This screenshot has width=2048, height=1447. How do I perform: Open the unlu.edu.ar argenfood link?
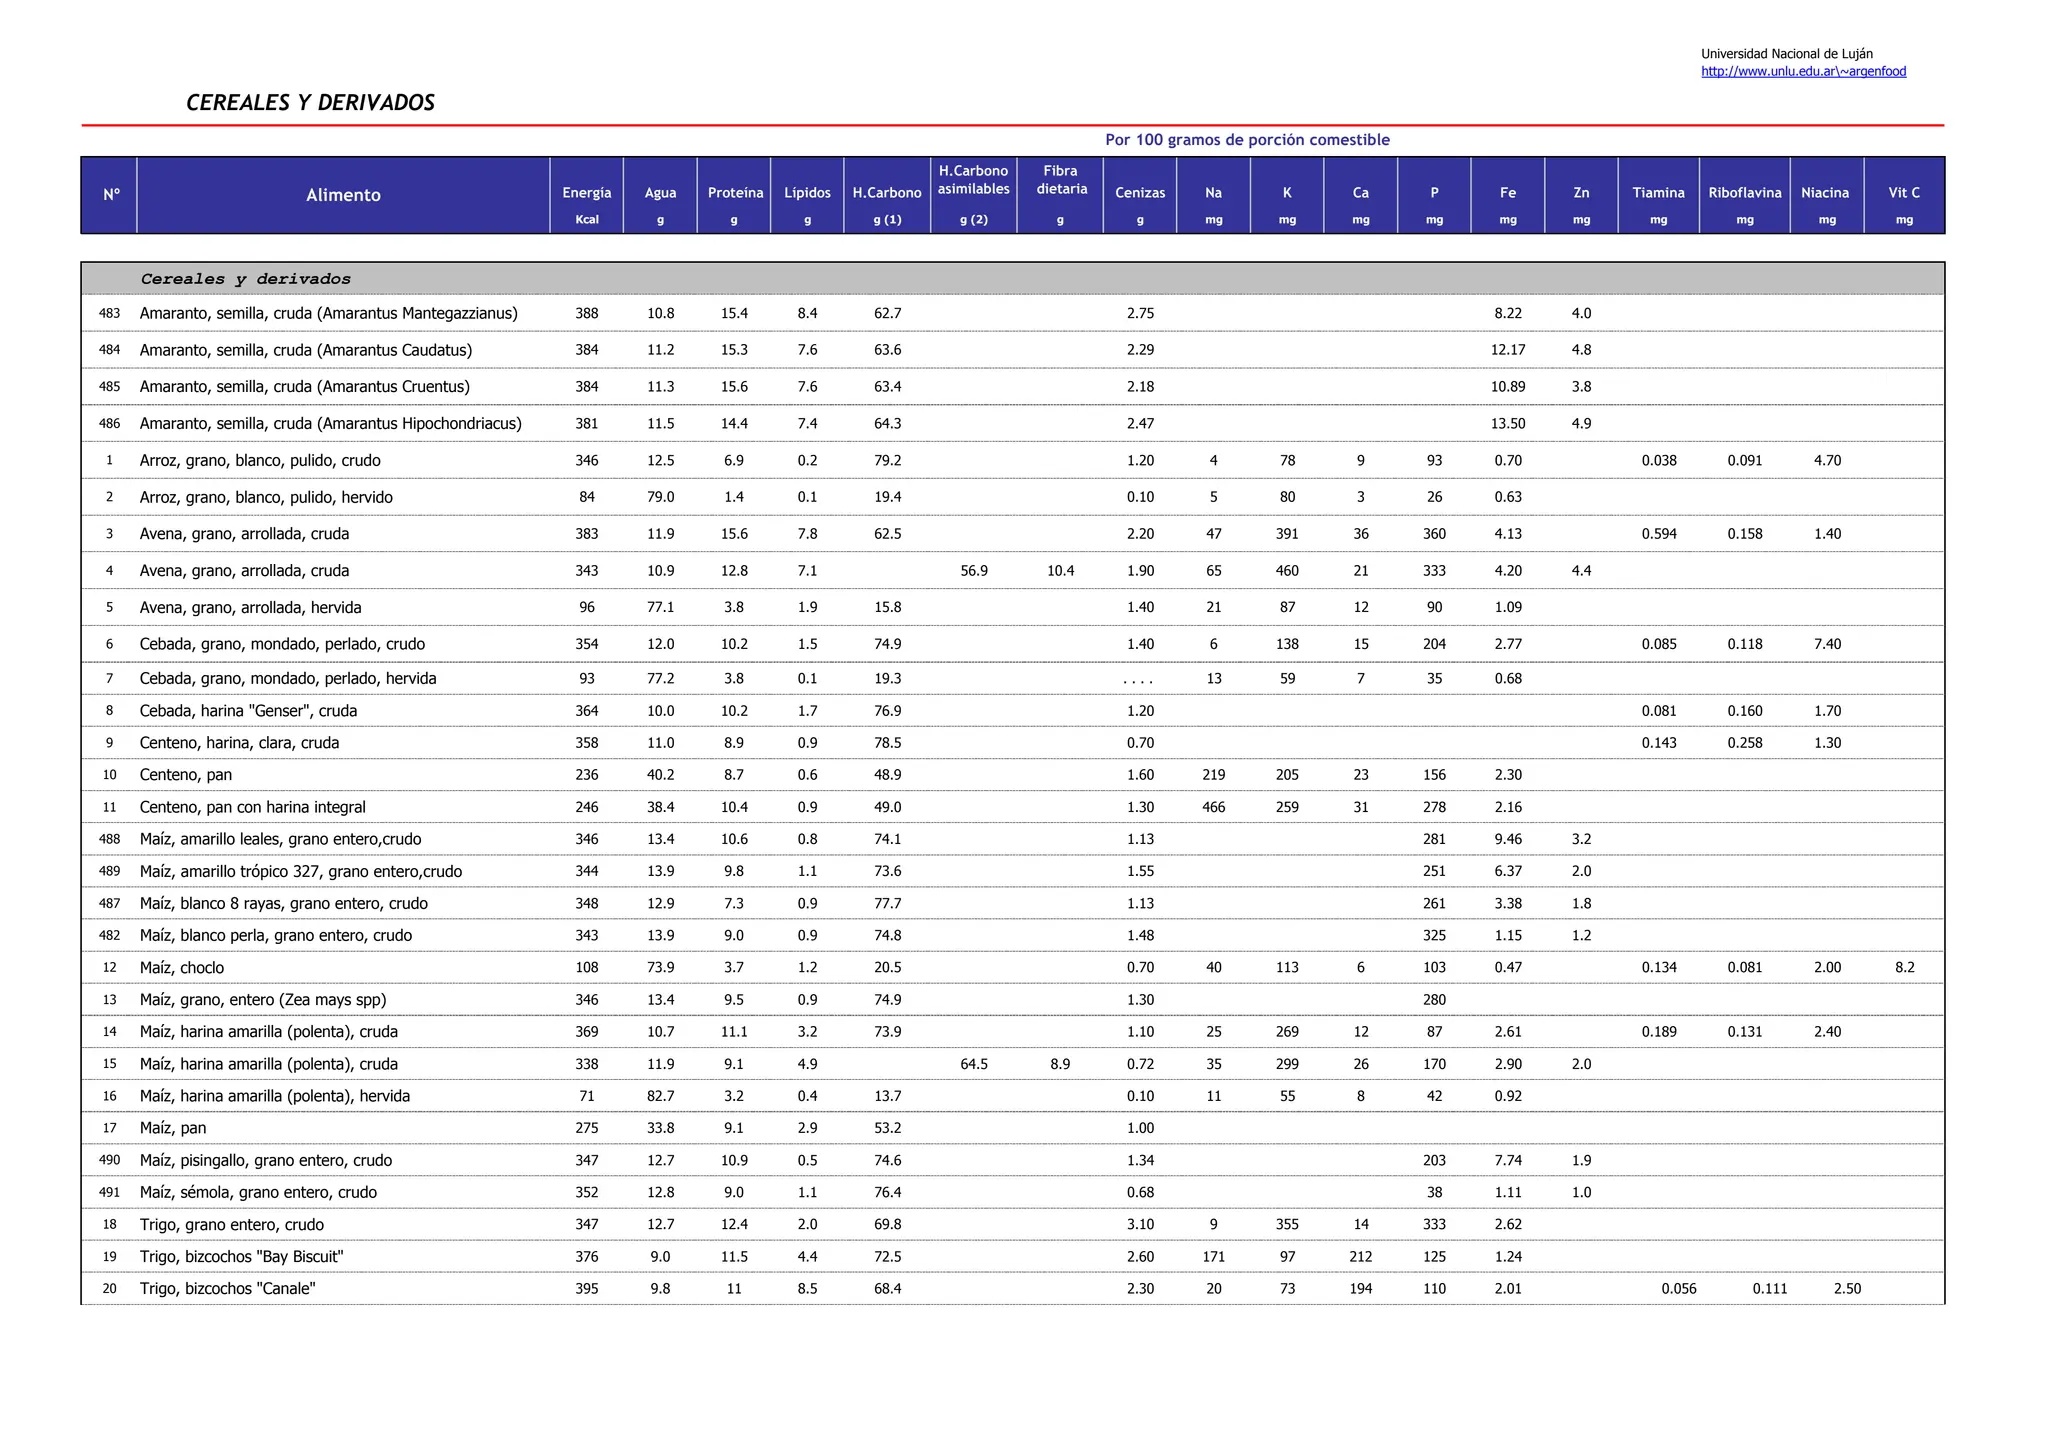[1803, 71]
